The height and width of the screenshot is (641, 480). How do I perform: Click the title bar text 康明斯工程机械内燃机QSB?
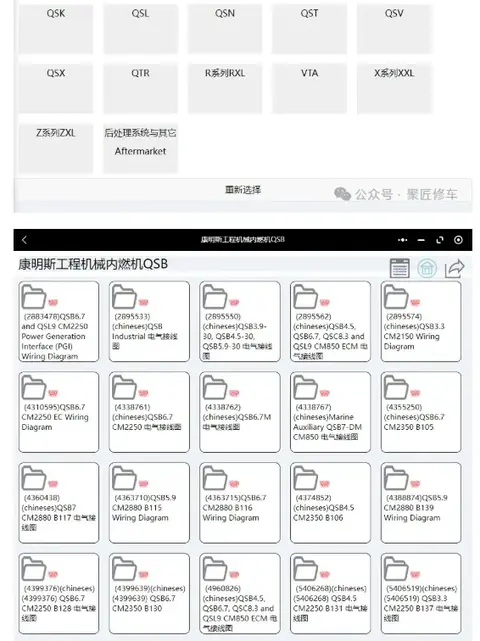pyautogui.click(x=242, y=240)
